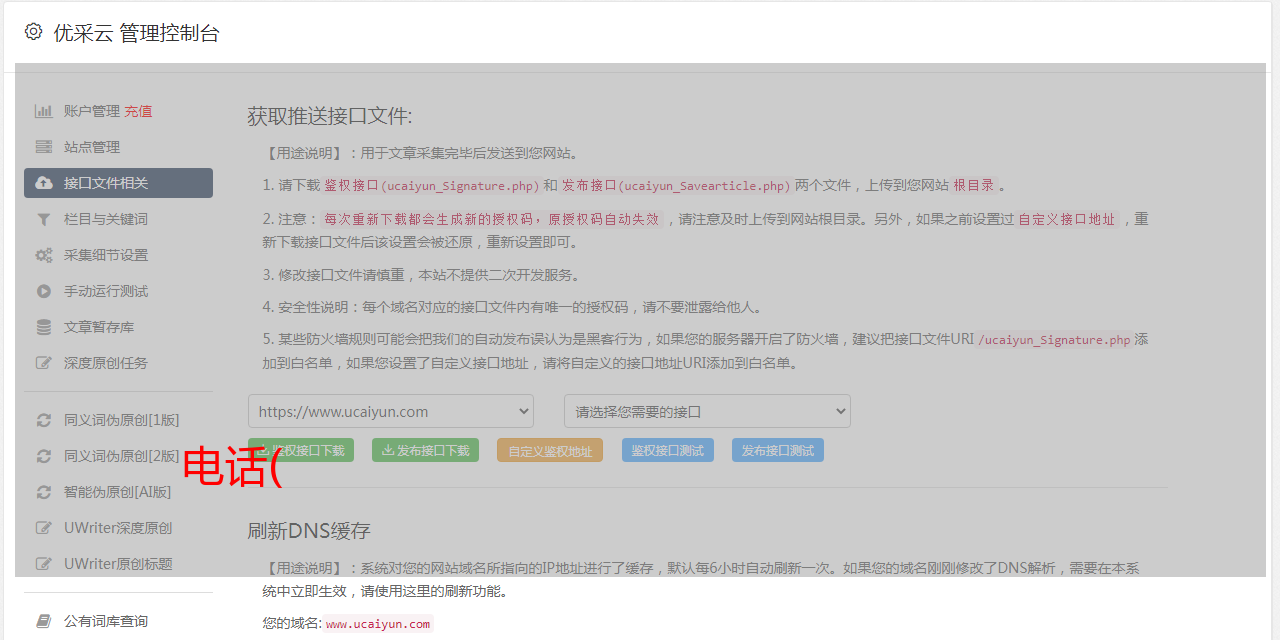Click the play icon for 手动运行测试
Viewport: 1280px width, 640px height.
point(44,291)
